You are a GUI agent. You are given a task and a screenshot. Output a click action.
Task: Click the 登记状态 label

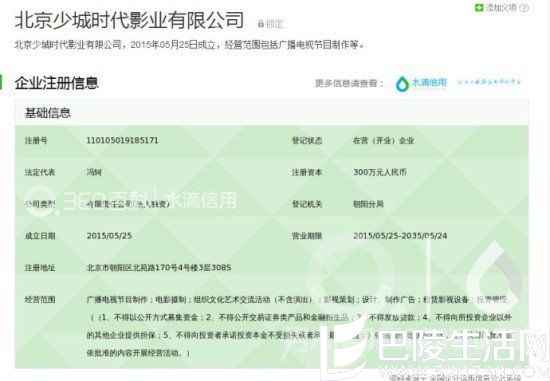coord(307,141)
